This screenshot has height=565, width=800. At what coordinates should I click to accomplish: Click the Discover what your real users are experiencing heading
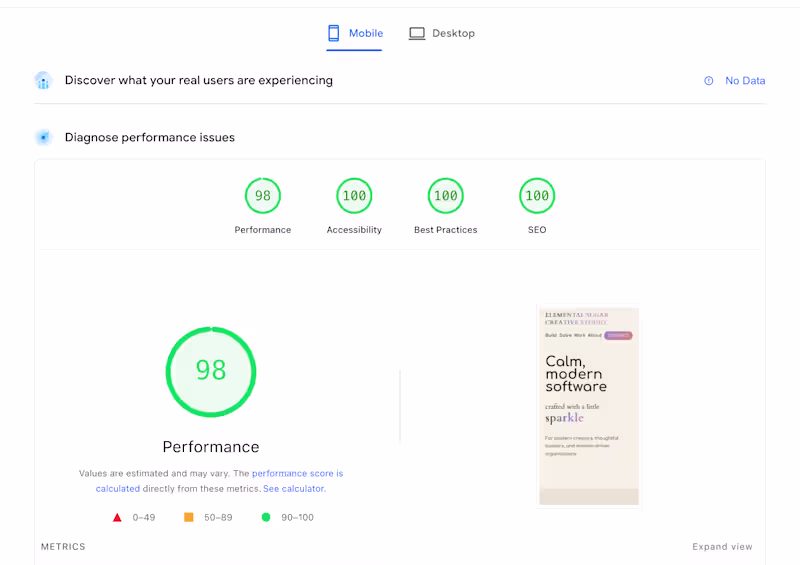198,80
